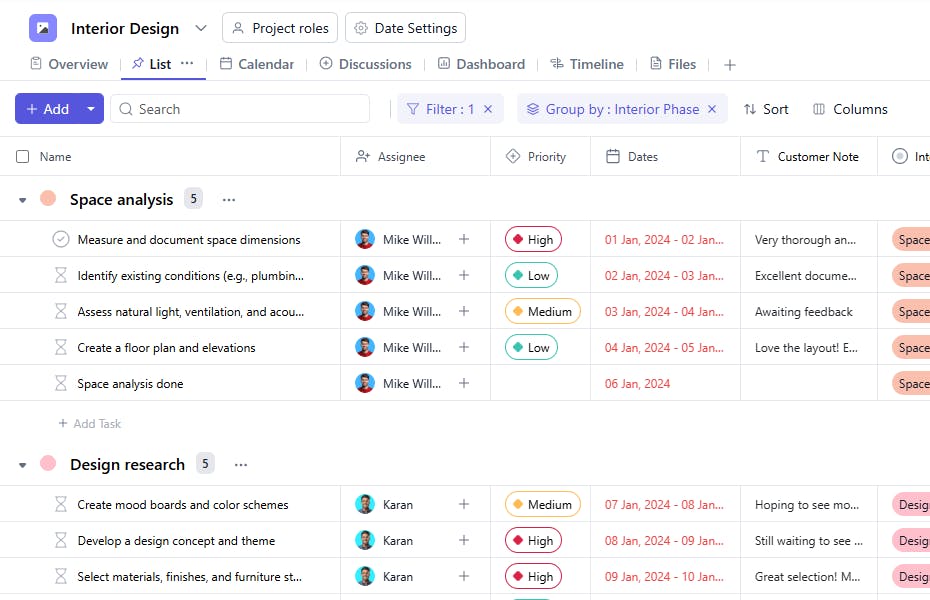The image size is (930, 600).
Task: Collapse the Design research group
Action: pos(23,465)
